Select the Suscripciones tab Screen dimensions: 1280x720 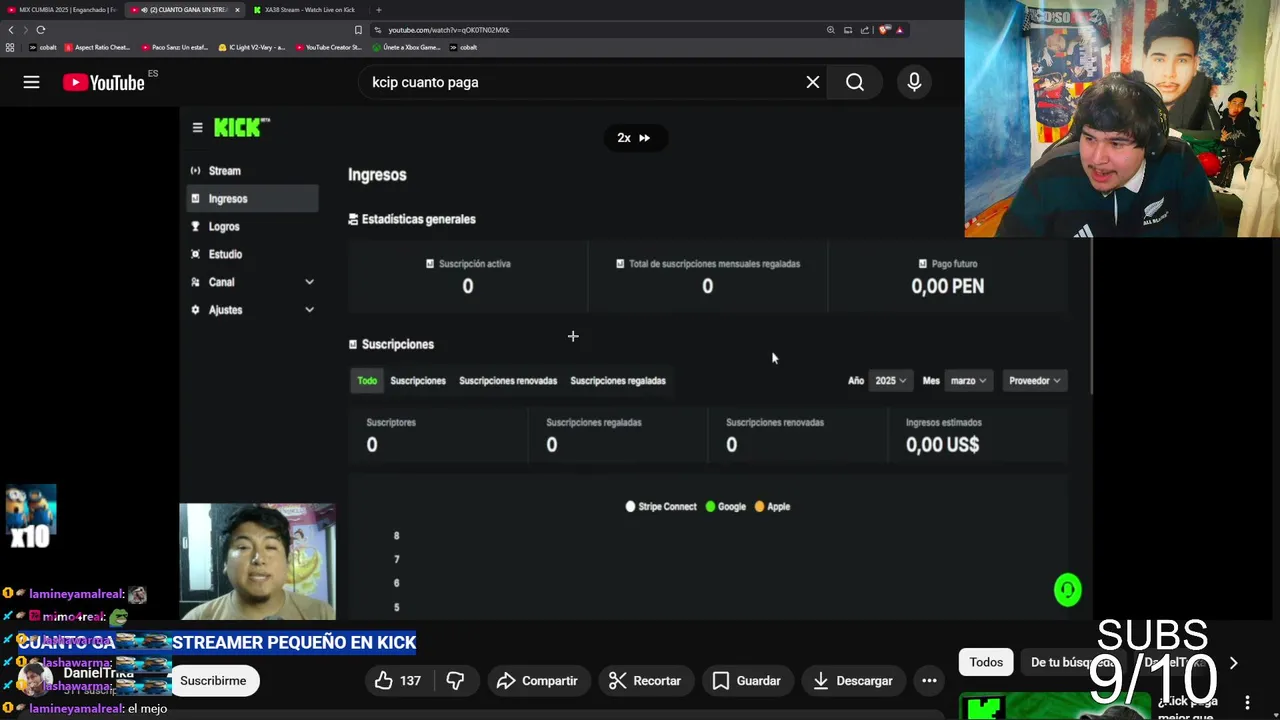418,381
